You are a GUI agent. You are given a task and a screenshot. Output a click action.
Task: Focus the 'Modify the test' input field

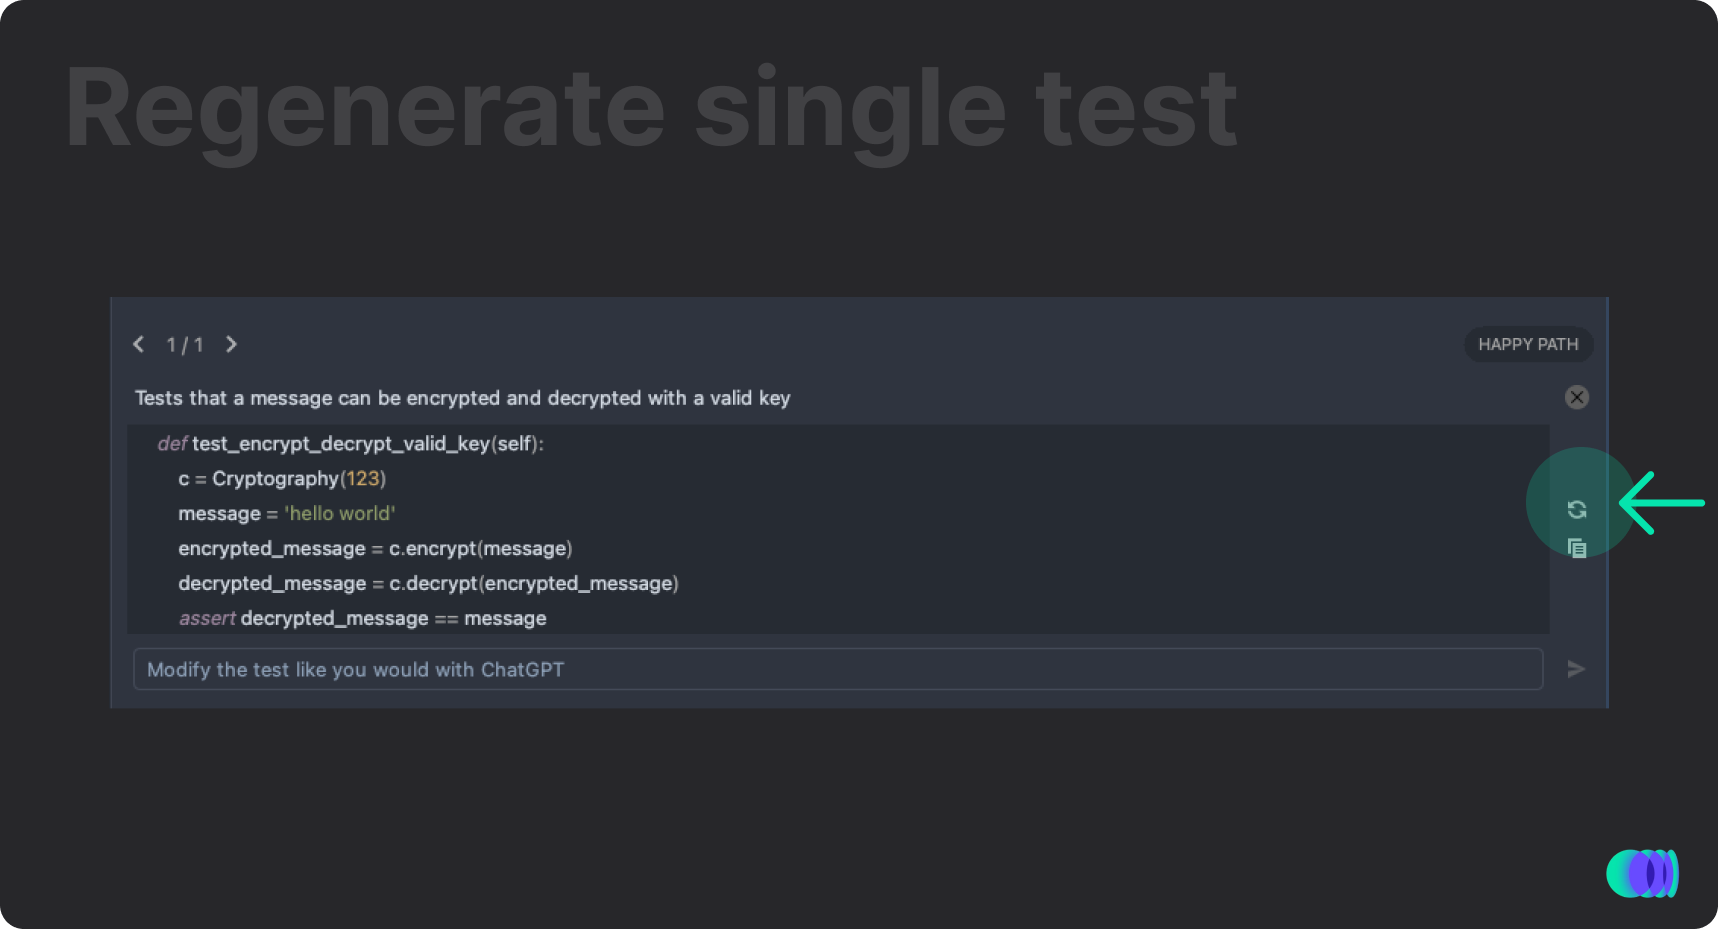pyautogui.click(x=838, y=669)
